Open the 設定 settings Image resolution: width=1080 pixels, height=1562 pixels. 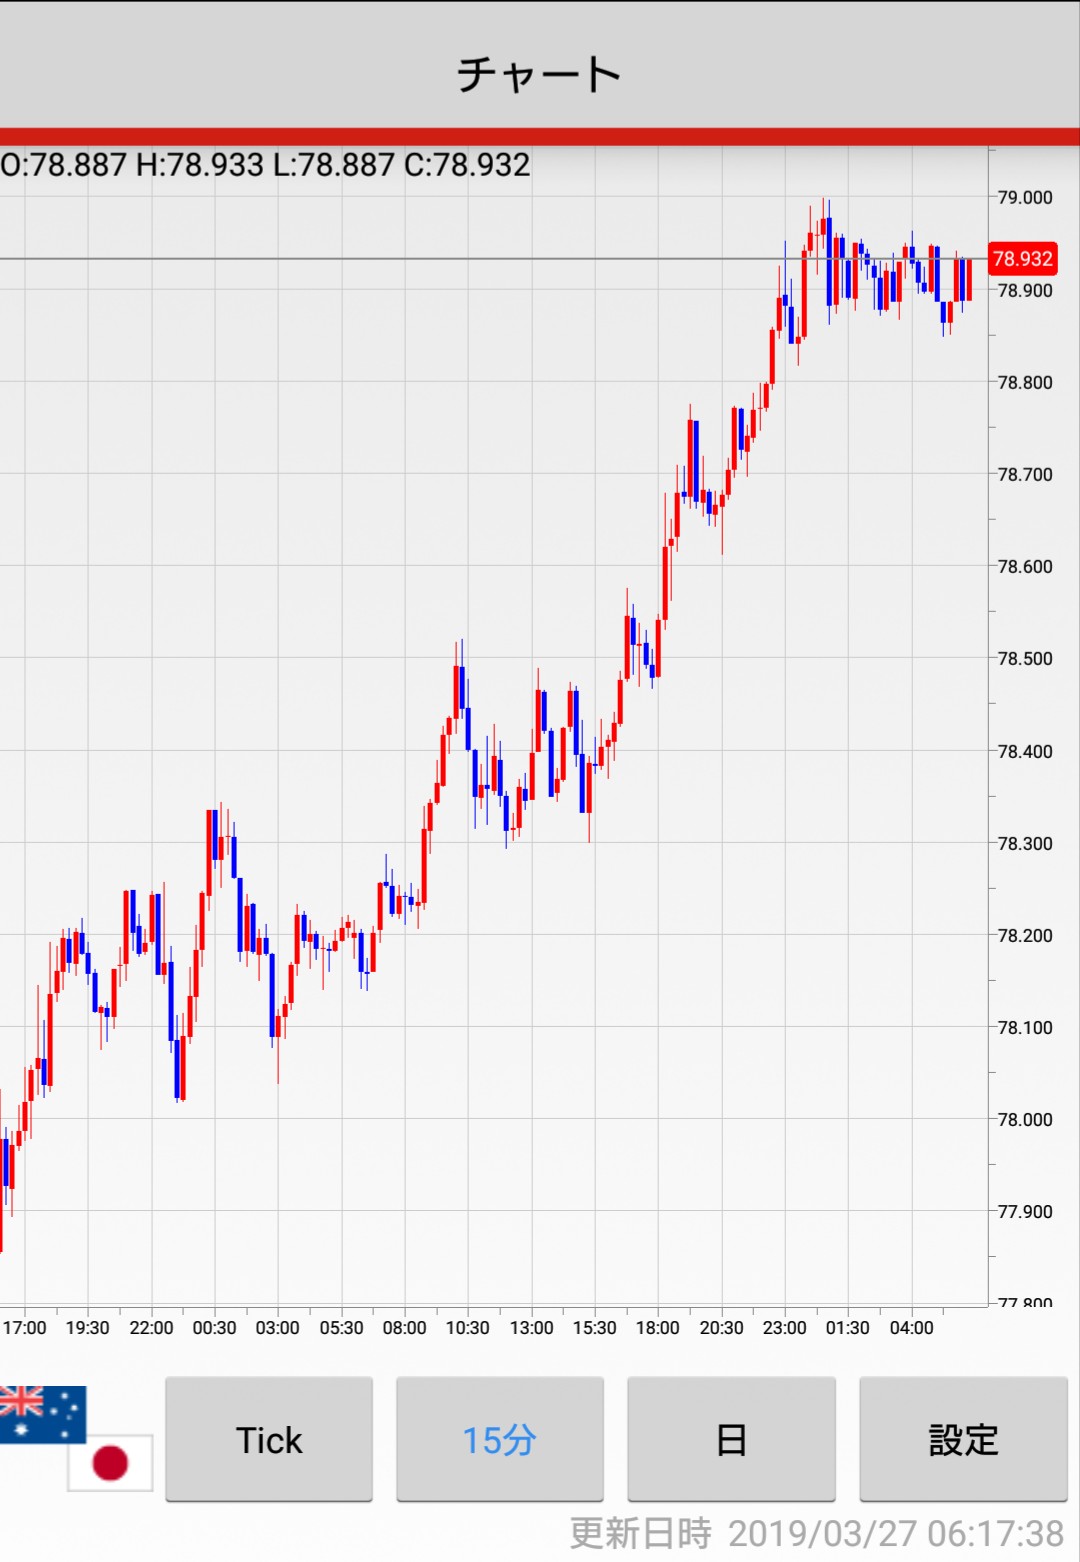(x=963, y=1440)
